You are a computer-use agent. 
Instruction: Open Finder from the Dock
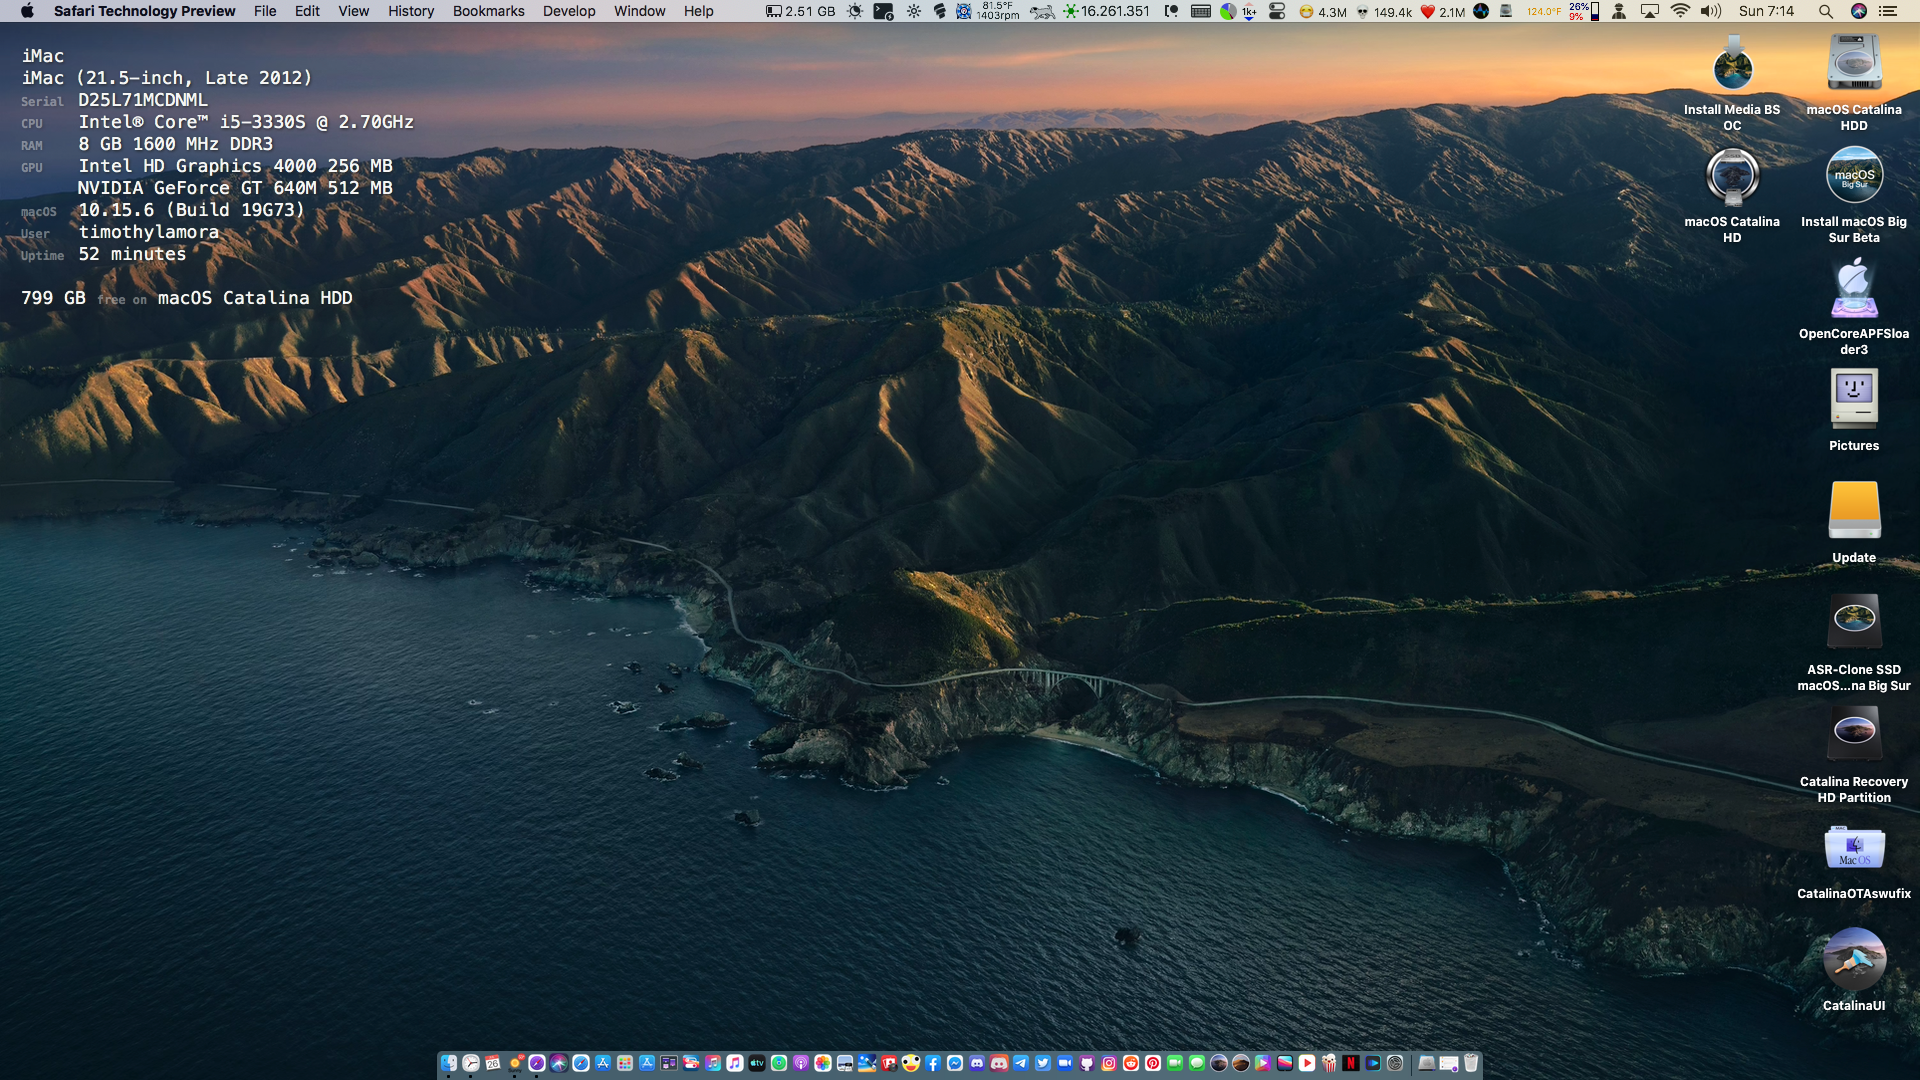[x=449, y=1063]
